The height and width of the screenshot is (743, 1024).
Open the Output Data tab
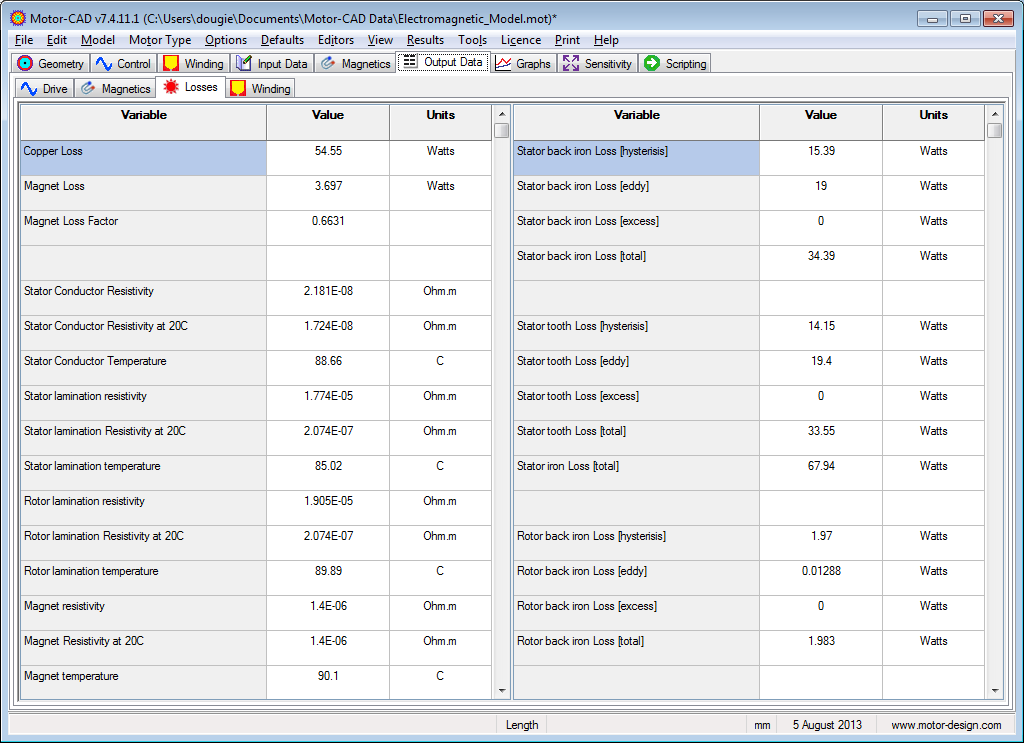(x=443, y=62)
